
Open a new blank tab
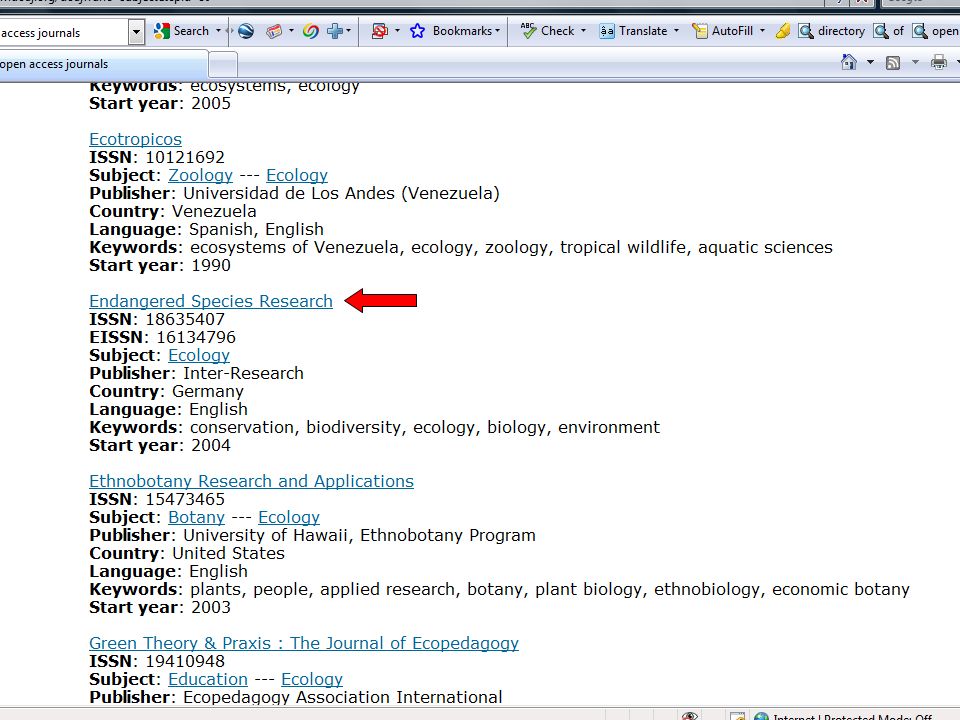click(223, 64)
